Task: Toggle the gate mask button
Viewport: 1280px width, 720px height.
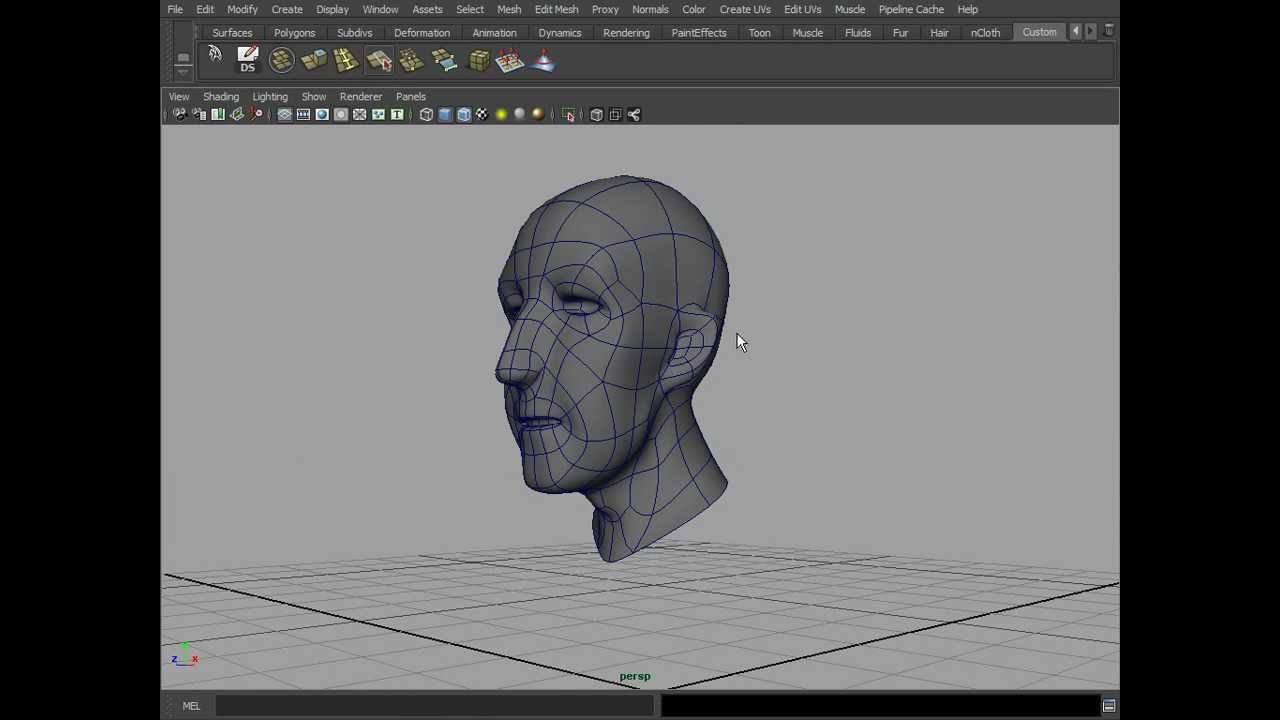Action: pos(341,115)
